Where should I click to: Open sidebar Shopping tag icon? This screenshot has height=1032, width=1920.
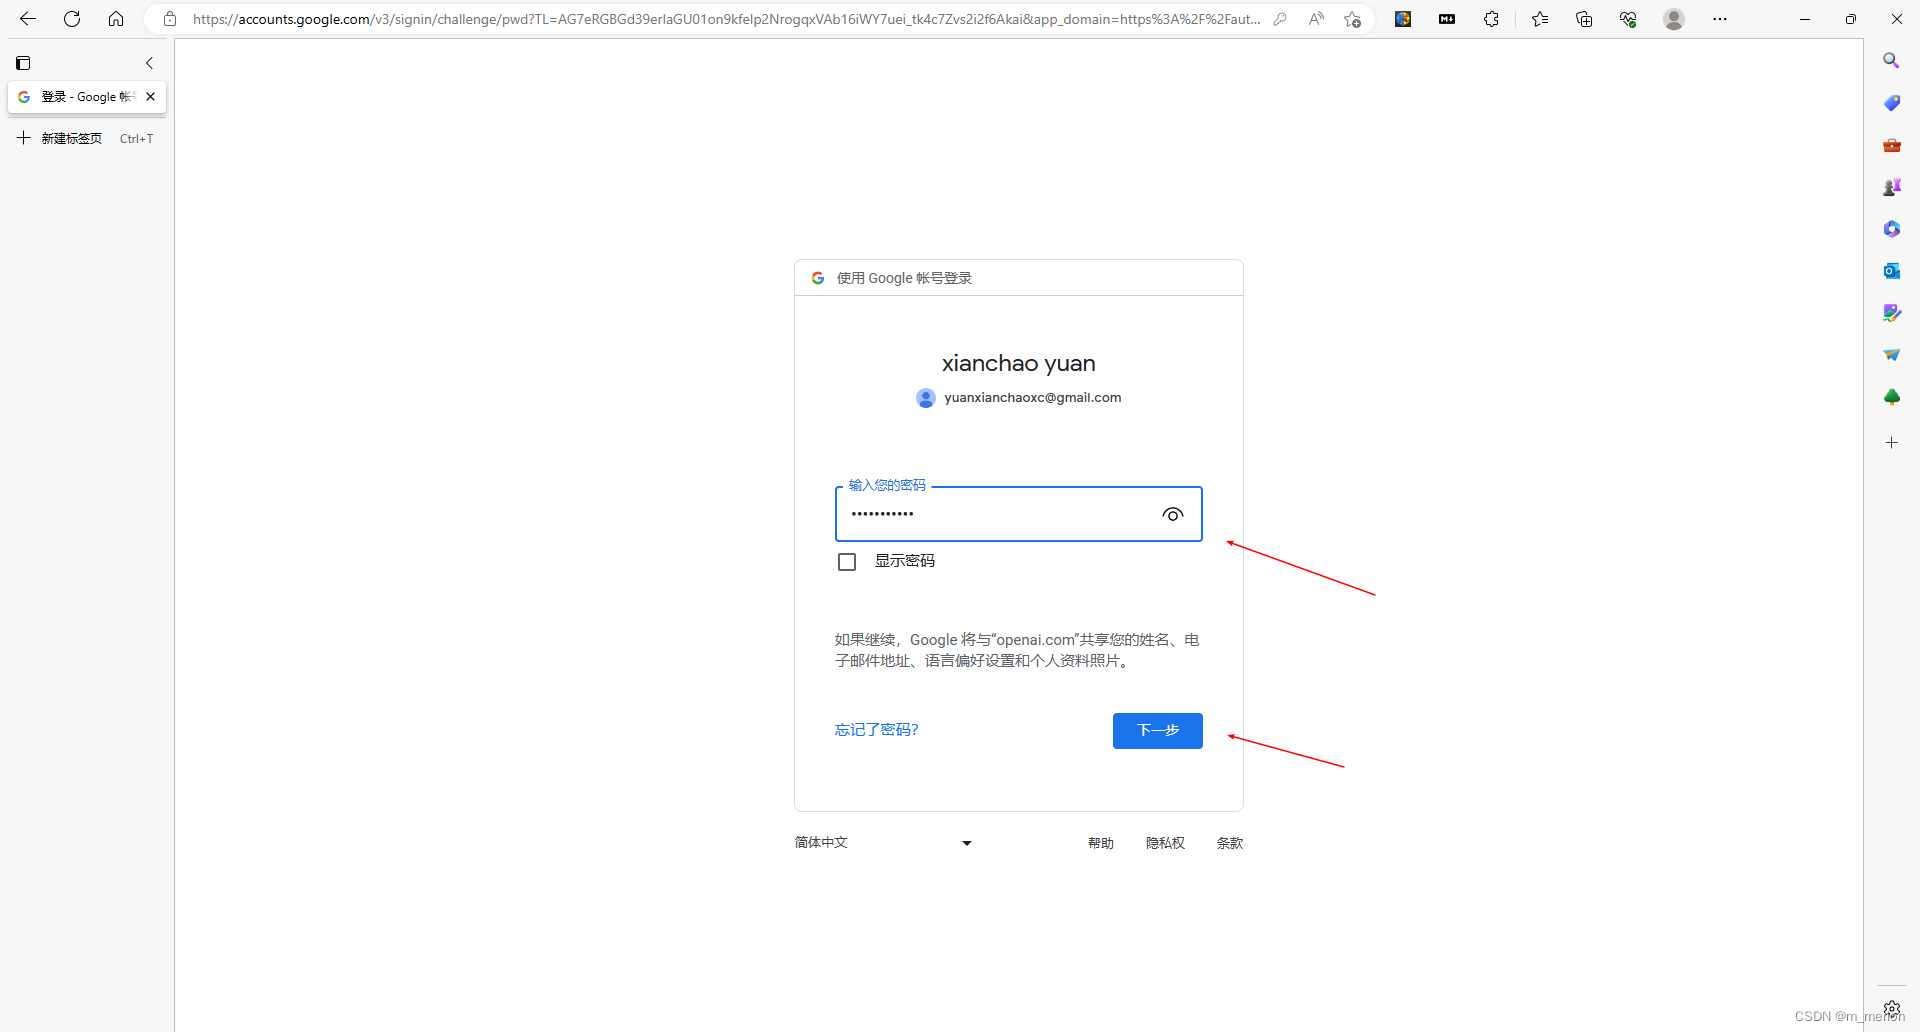[1891, 103]
